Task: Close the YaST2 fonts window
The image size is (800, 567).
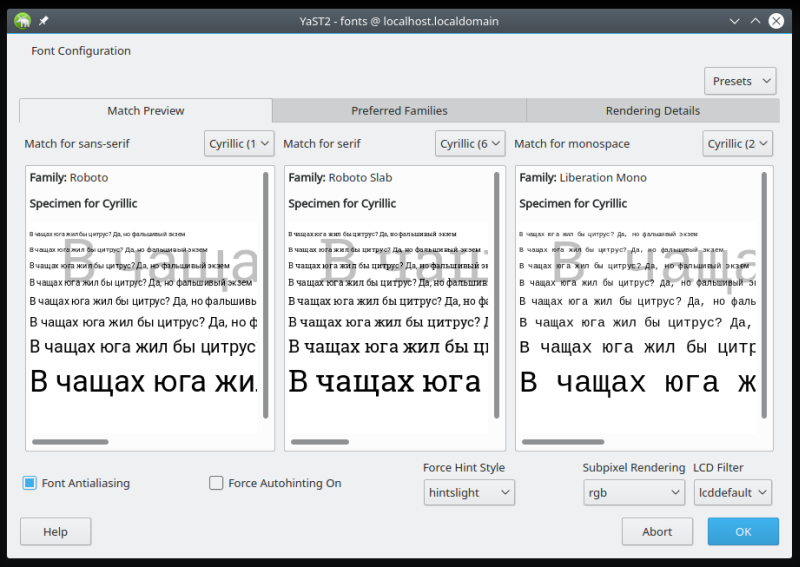Action: pyautogui.click(x=776, y=21)
